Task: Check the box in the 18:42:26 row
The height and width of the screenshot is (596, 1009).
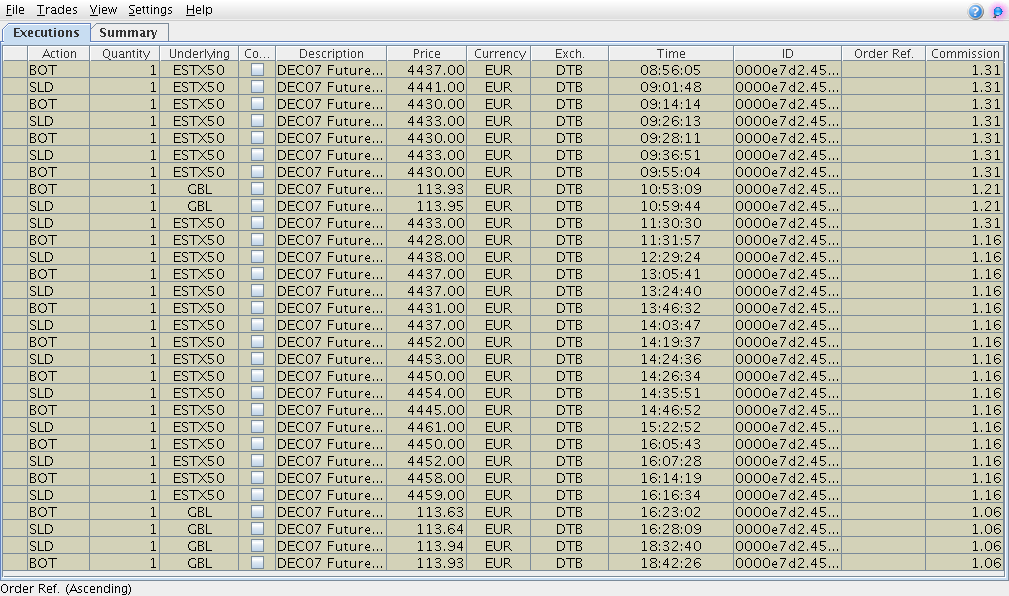Action: click(258, 563)
